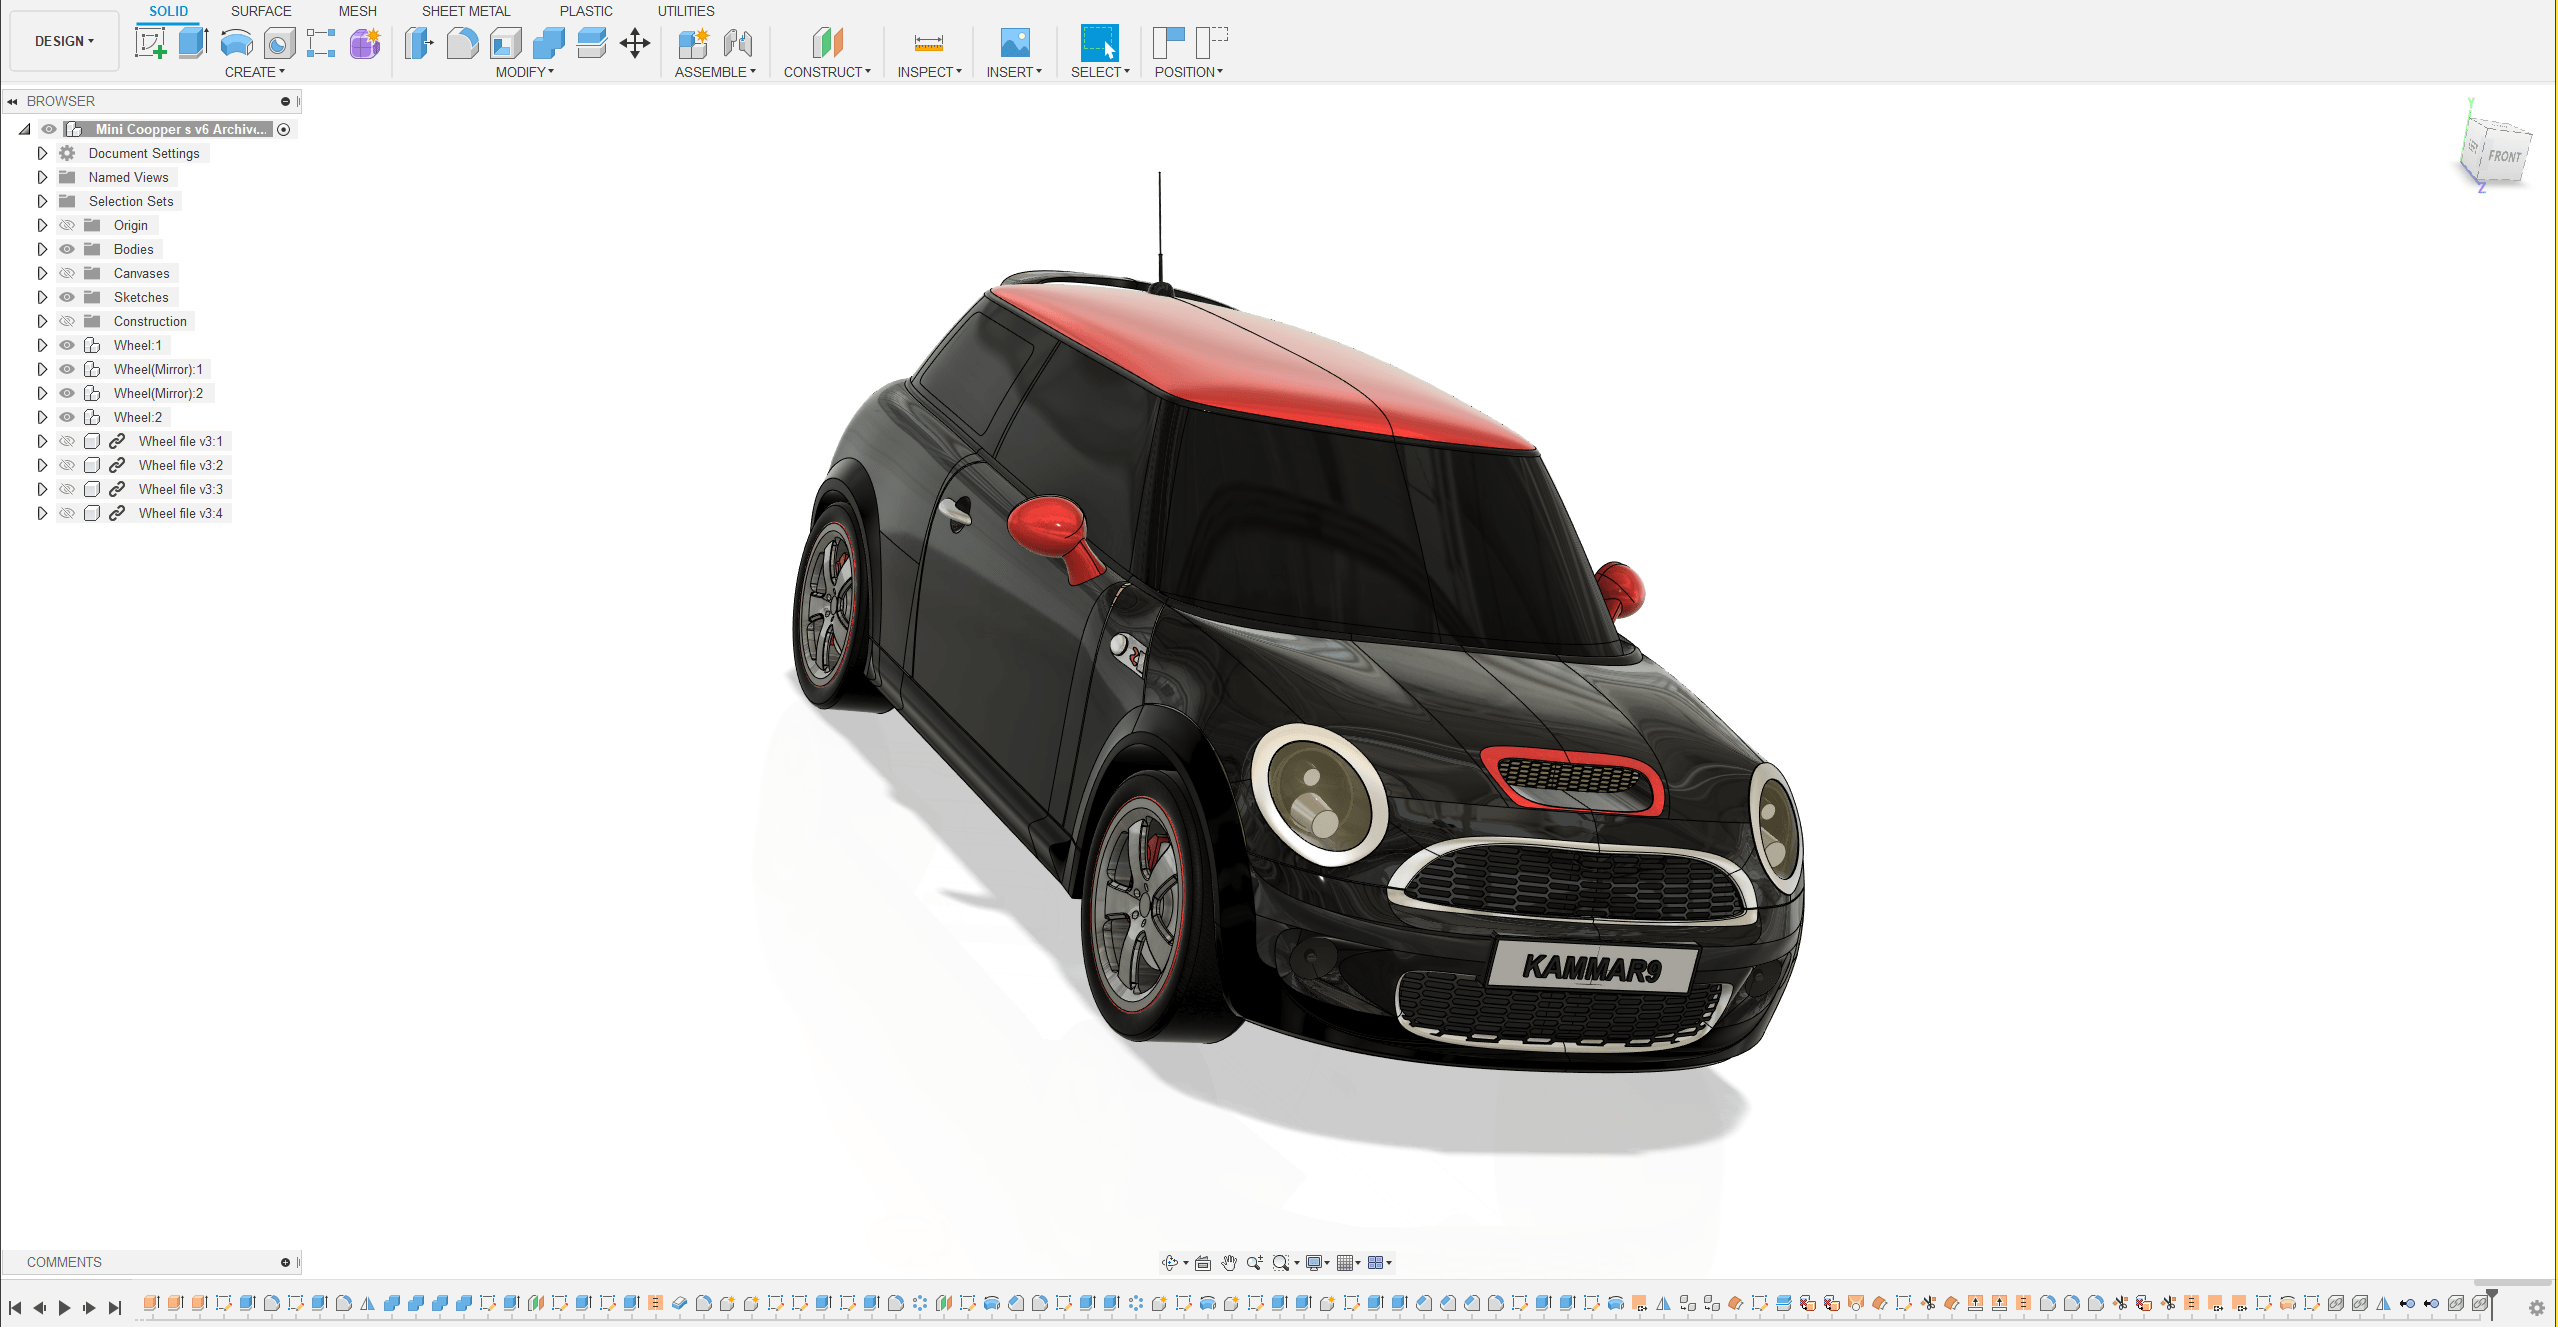Switch to the SHEET METAL tab

pos(466,11)
